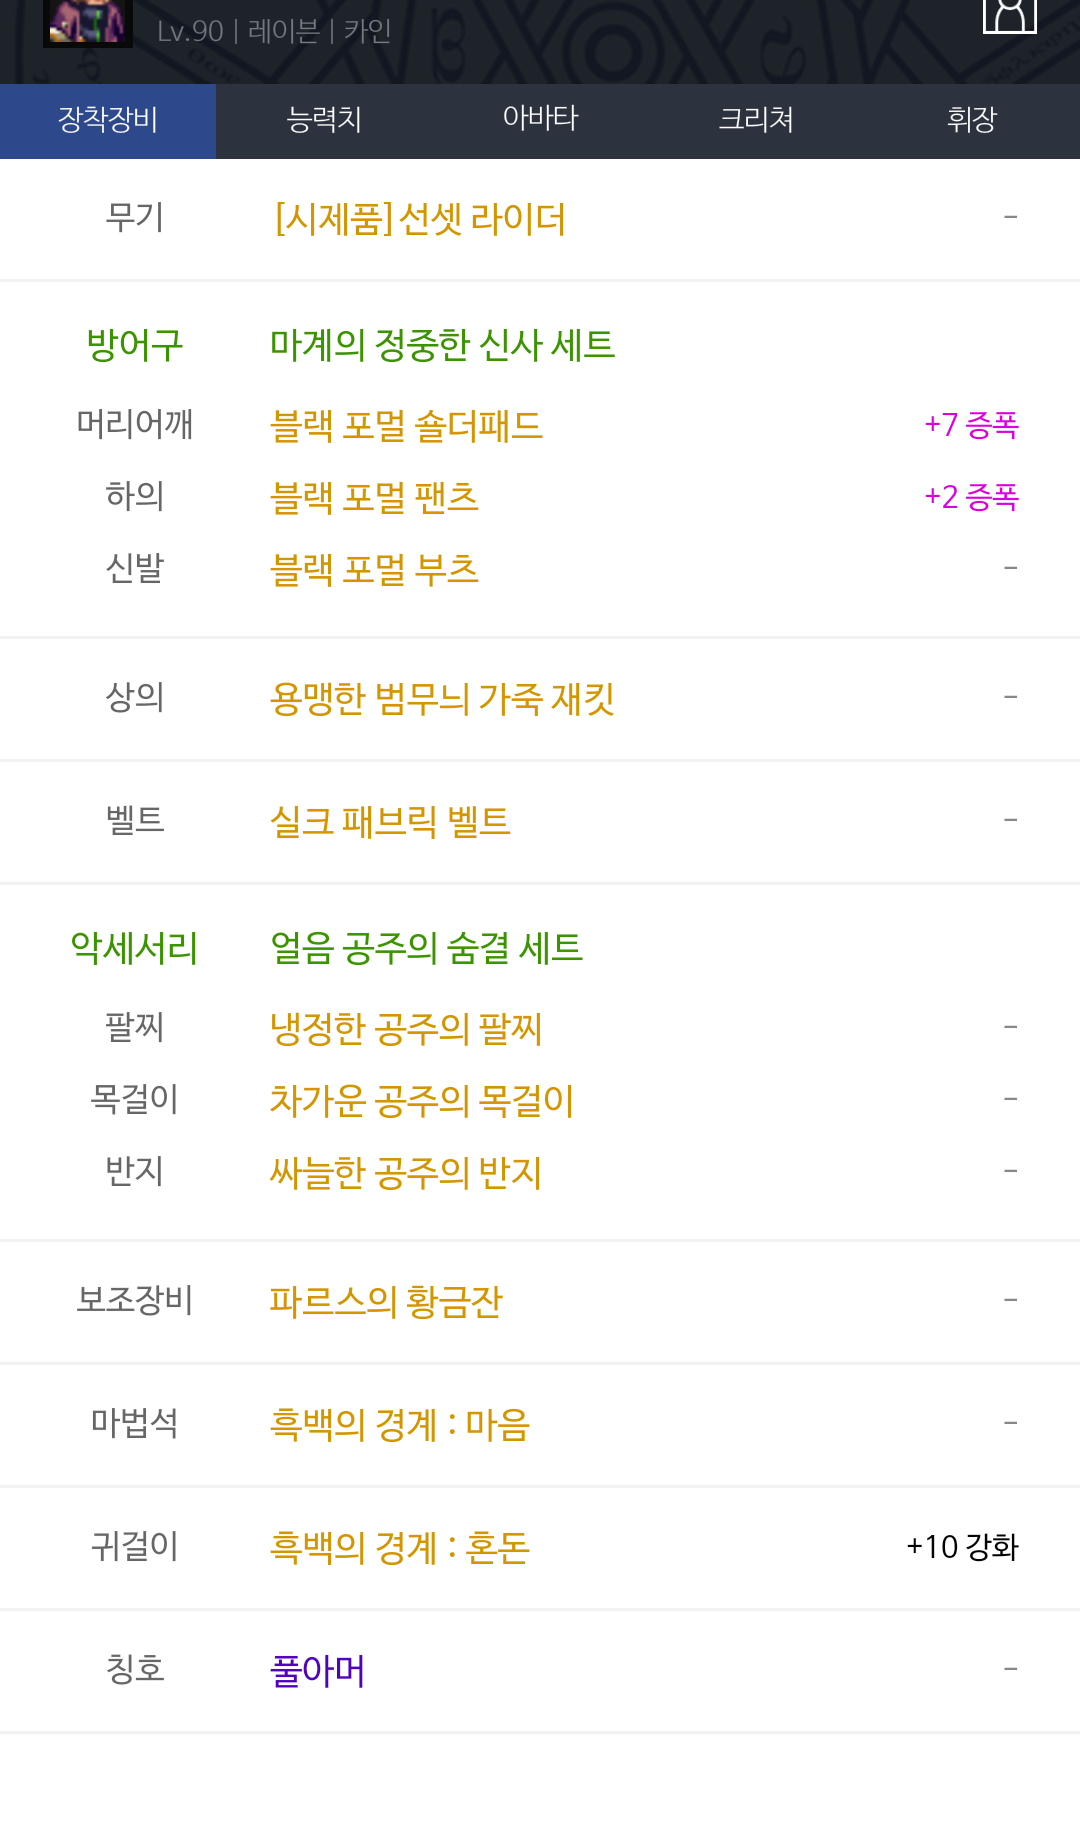The width and height of the screenshot is (1080, 1845).
Task: Open 얼음 공주의 숨결 세트 set
Action: [x=426, y=948]
